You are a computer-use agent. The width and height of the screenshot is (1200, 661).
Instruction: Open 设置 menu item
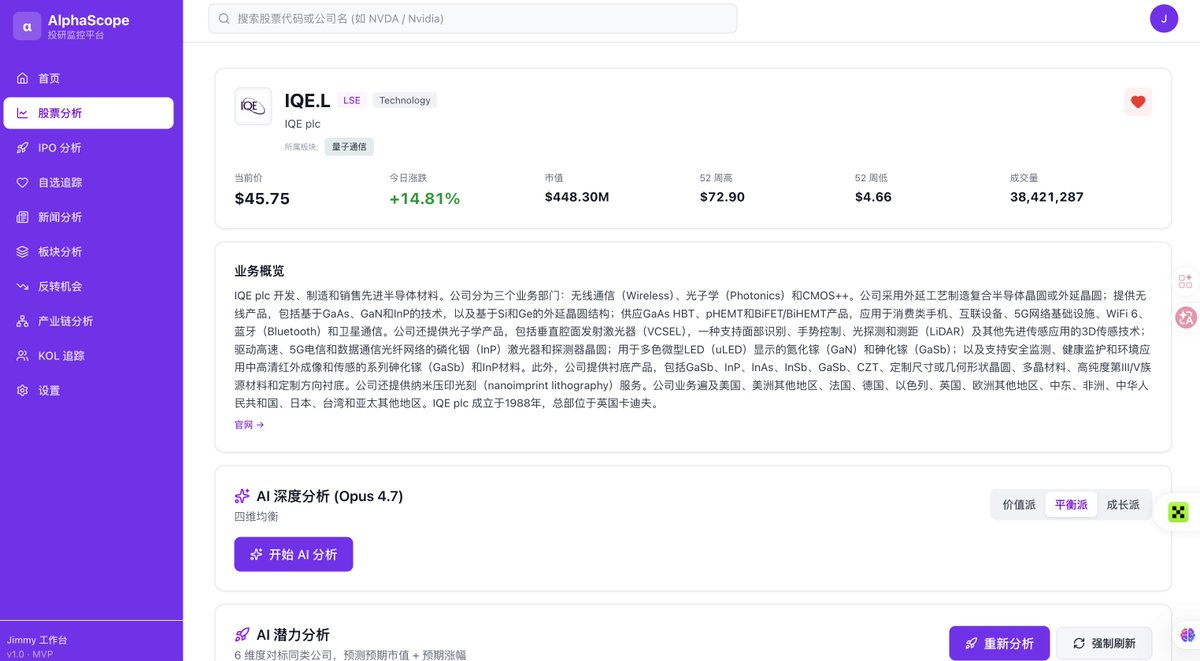pyautogui.click(x=88, y=390)
